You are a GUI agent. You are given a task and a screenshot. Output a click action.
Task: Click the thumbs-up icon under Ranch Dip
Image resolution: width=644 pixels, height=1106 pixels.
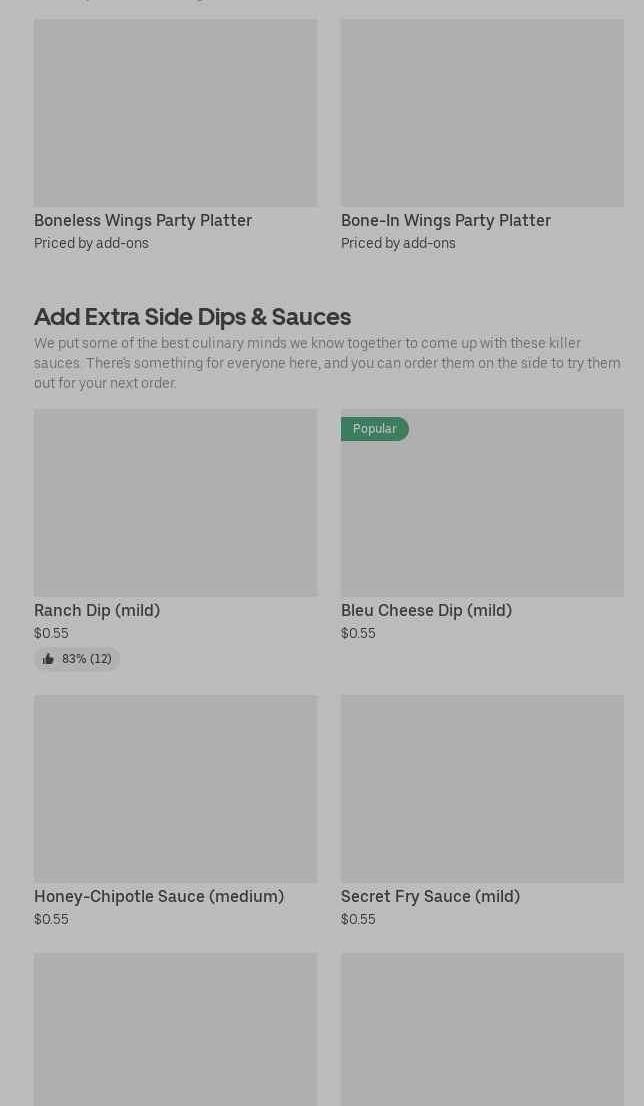(48, 659)
